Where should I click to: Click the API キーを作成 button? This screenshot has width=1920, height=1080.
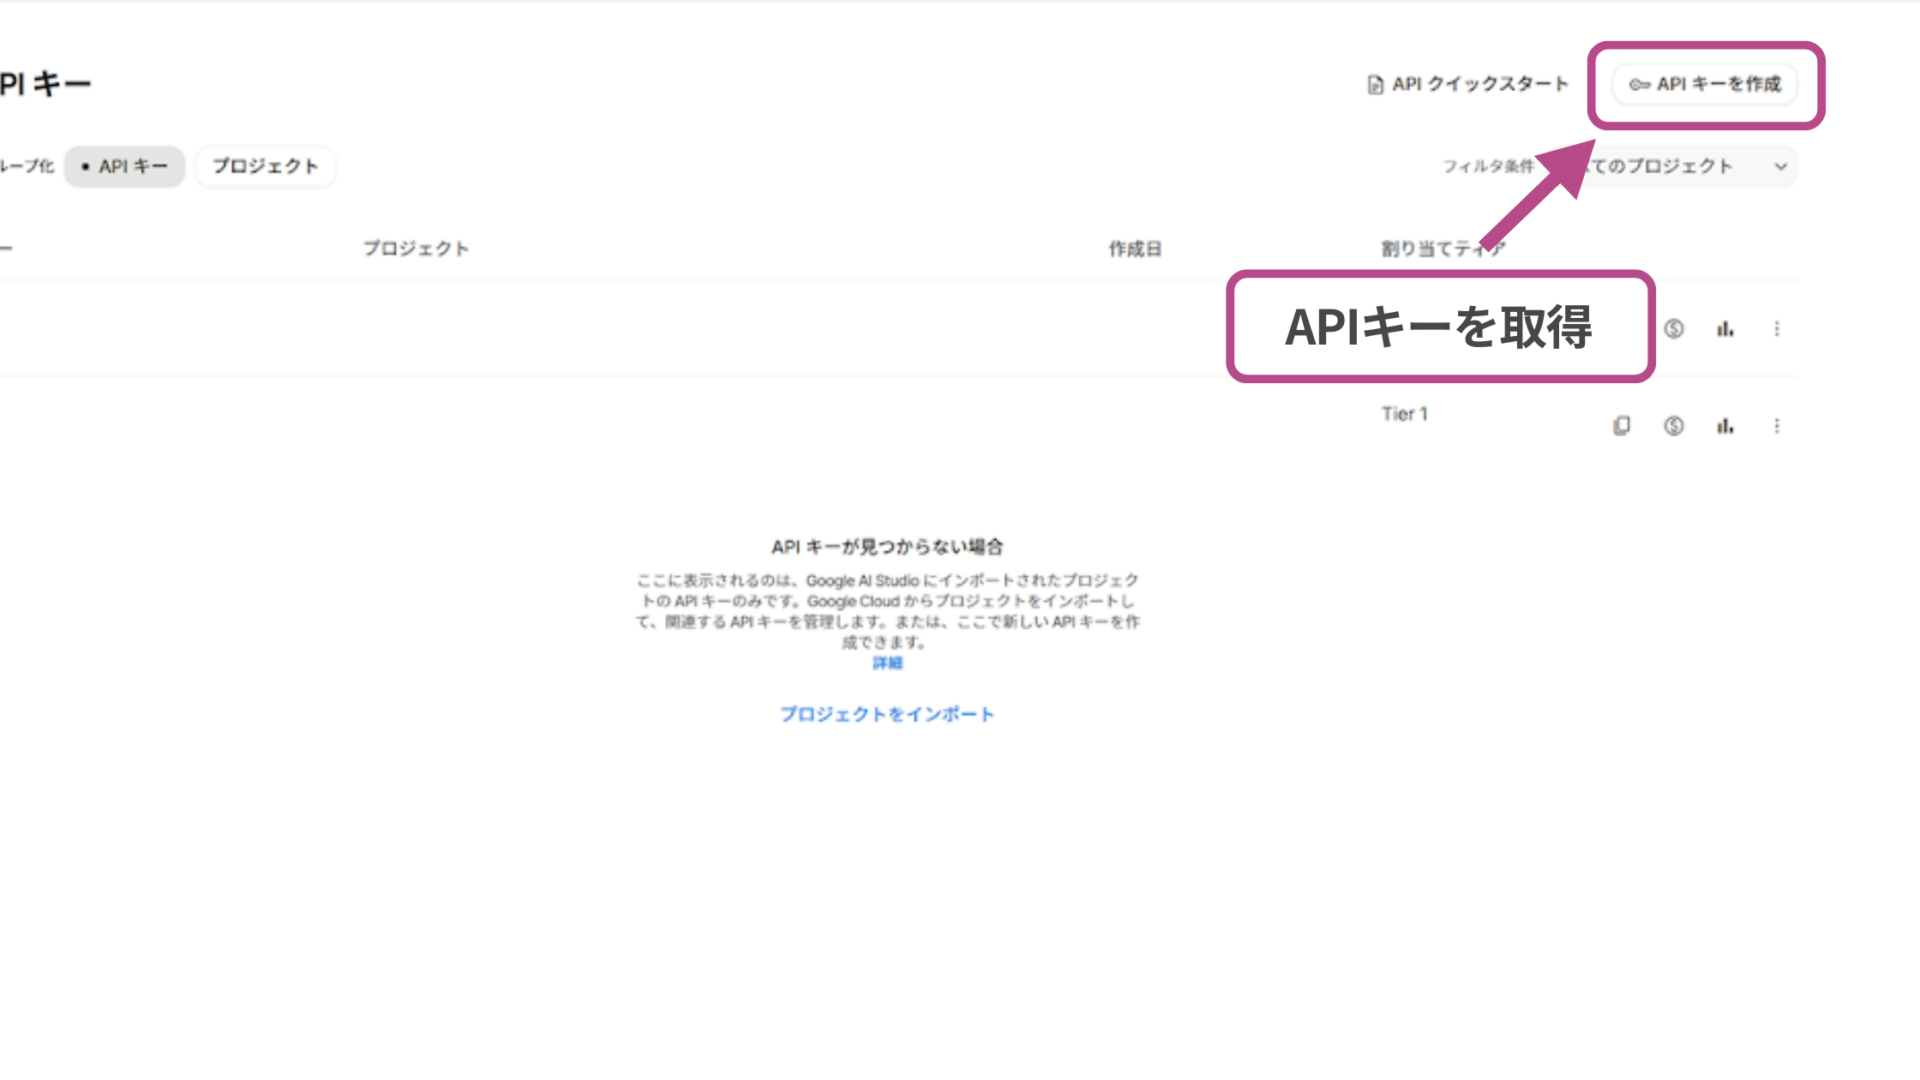tap(1705, 85)
